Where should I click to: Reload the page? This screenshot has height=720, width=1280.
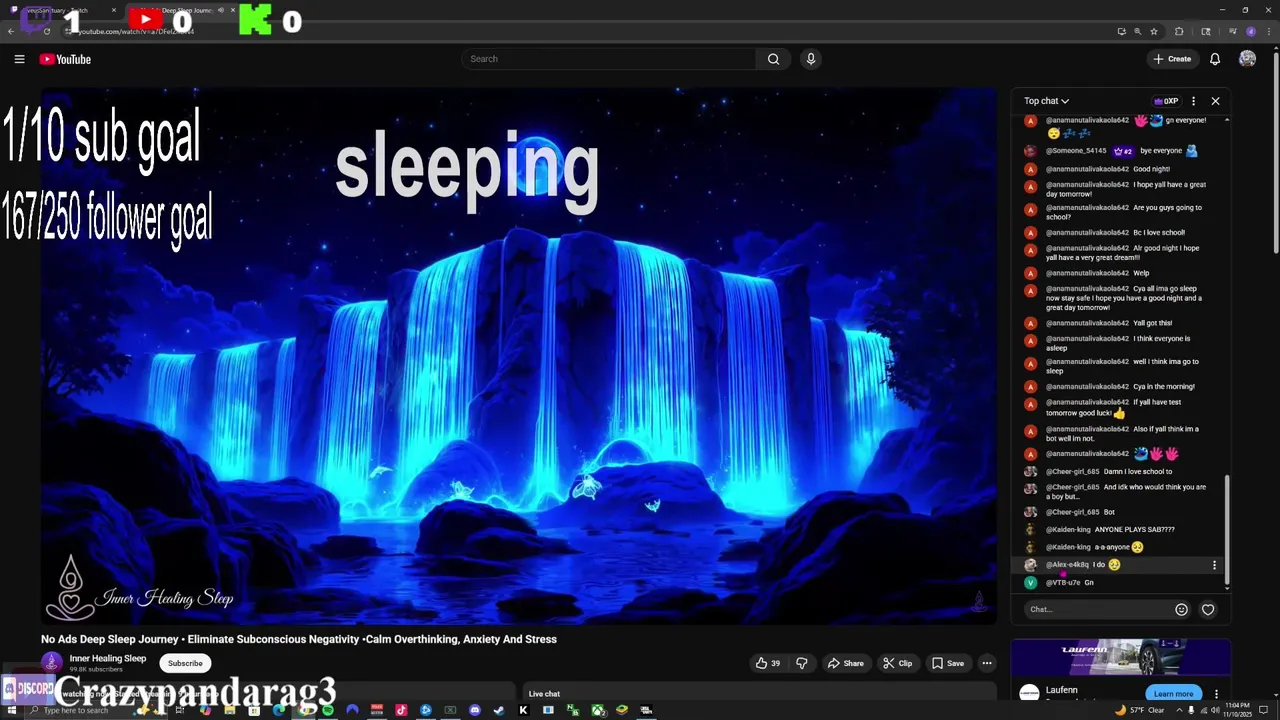46,31
